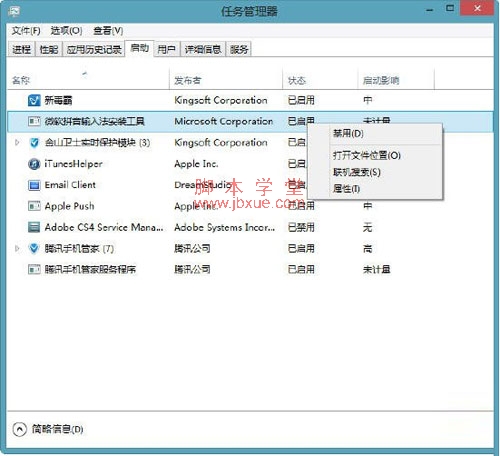This screenshot has width=500, height=456.
Task: Choose 打开文件位置(O) in context menu
Action: pos(367,155)
